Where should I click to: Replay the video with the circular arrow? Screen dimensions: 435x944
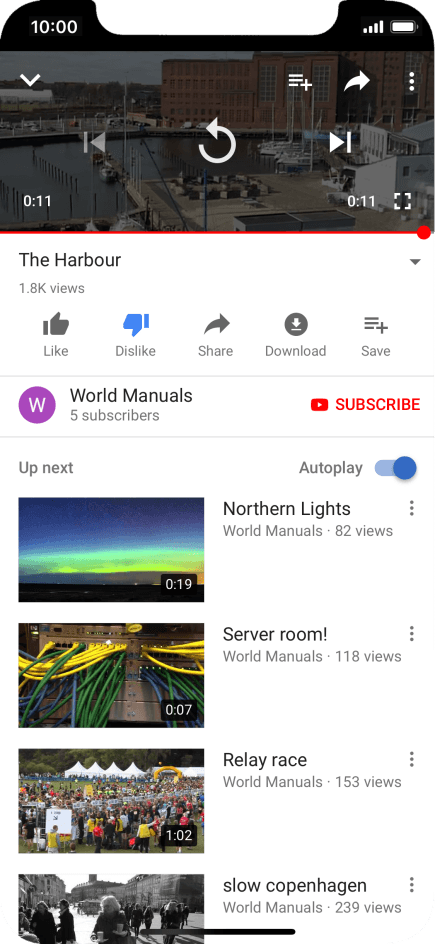[x=217, y=141]
